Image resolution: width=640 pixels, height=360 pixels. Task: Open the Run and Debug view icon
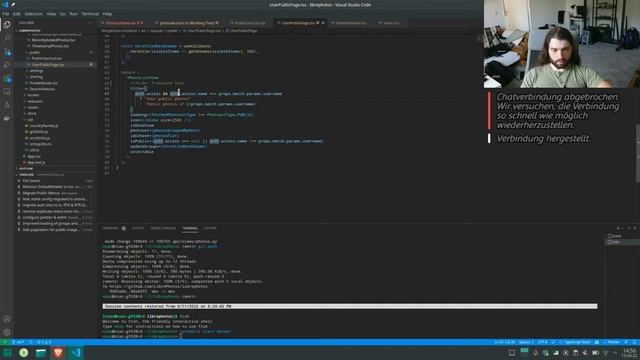point(7,65)
